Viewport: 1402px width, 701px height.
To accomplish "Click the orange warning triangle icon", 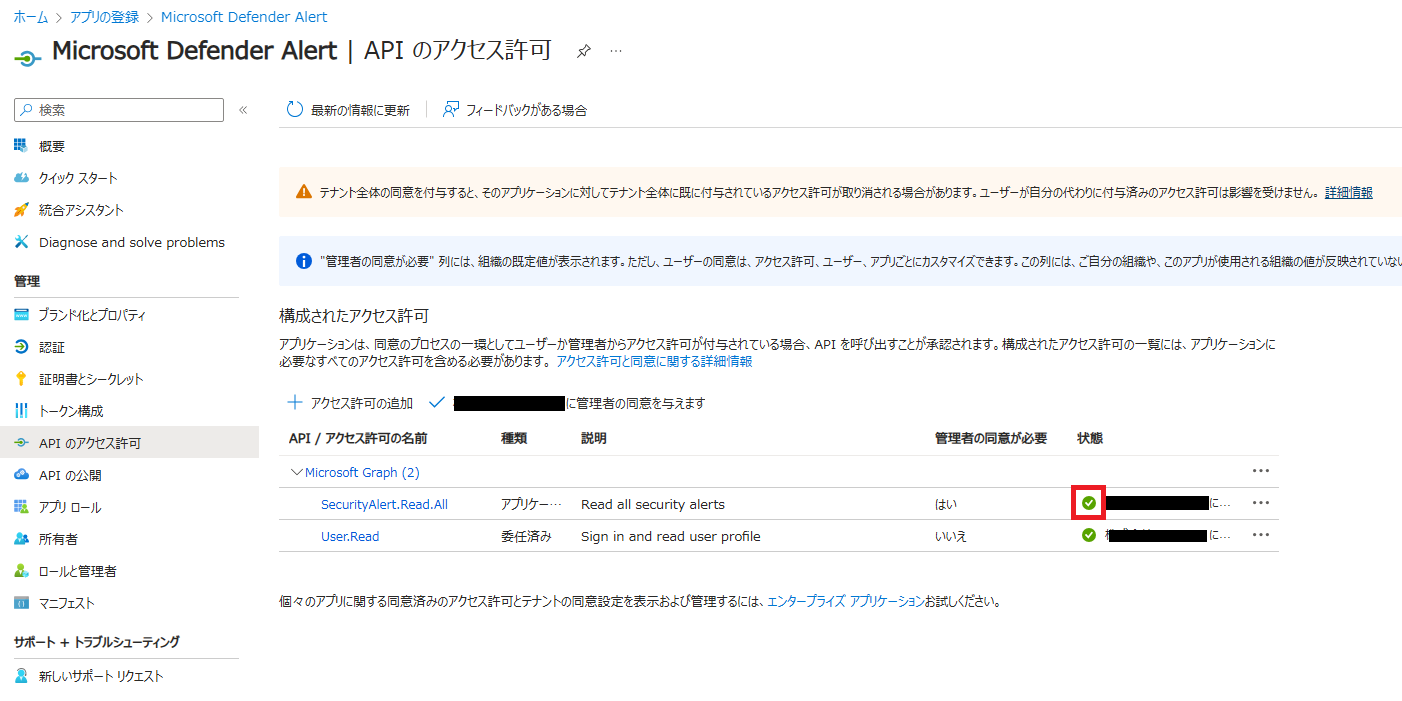I will (304, 192).
